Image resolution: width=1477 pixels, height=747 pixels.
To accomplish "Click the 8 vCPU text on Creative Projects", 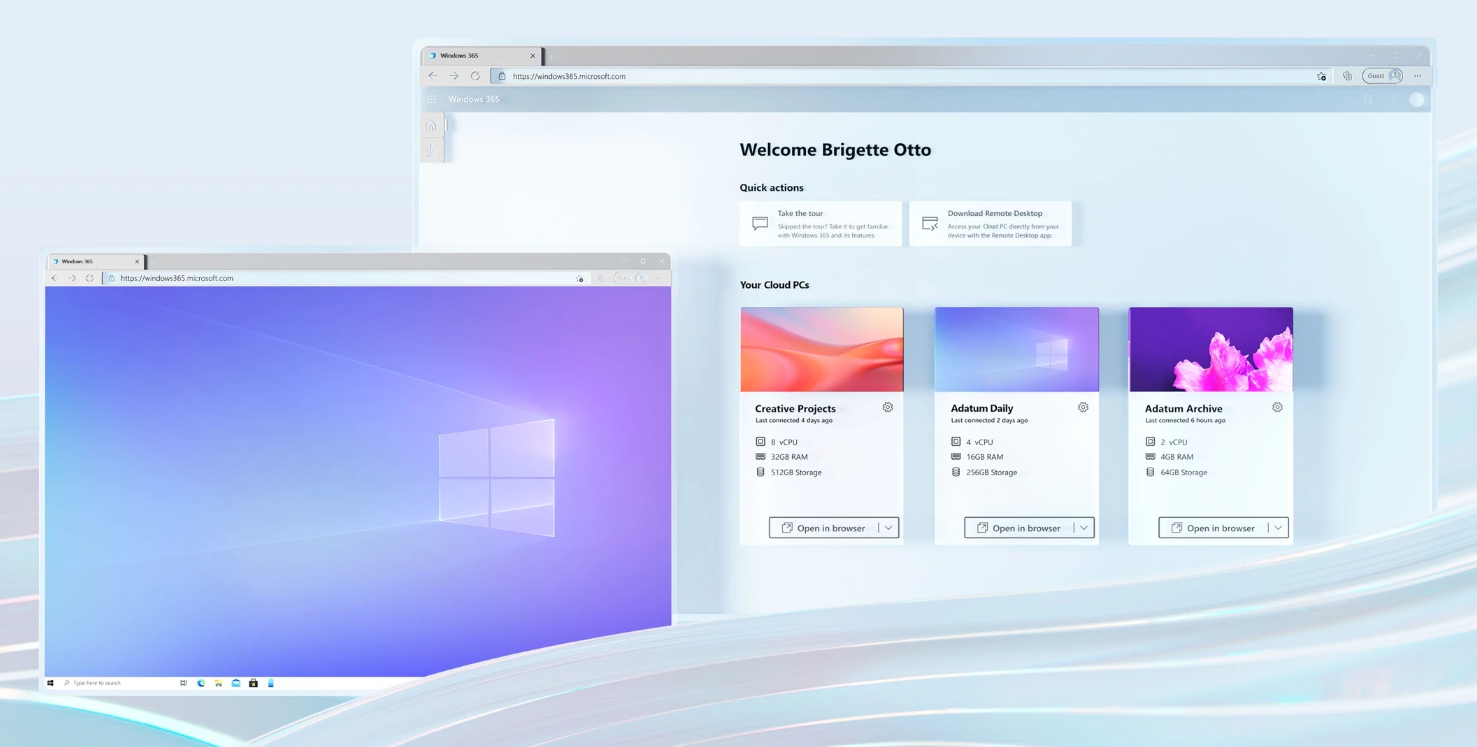I will click(x=784, y=442).
